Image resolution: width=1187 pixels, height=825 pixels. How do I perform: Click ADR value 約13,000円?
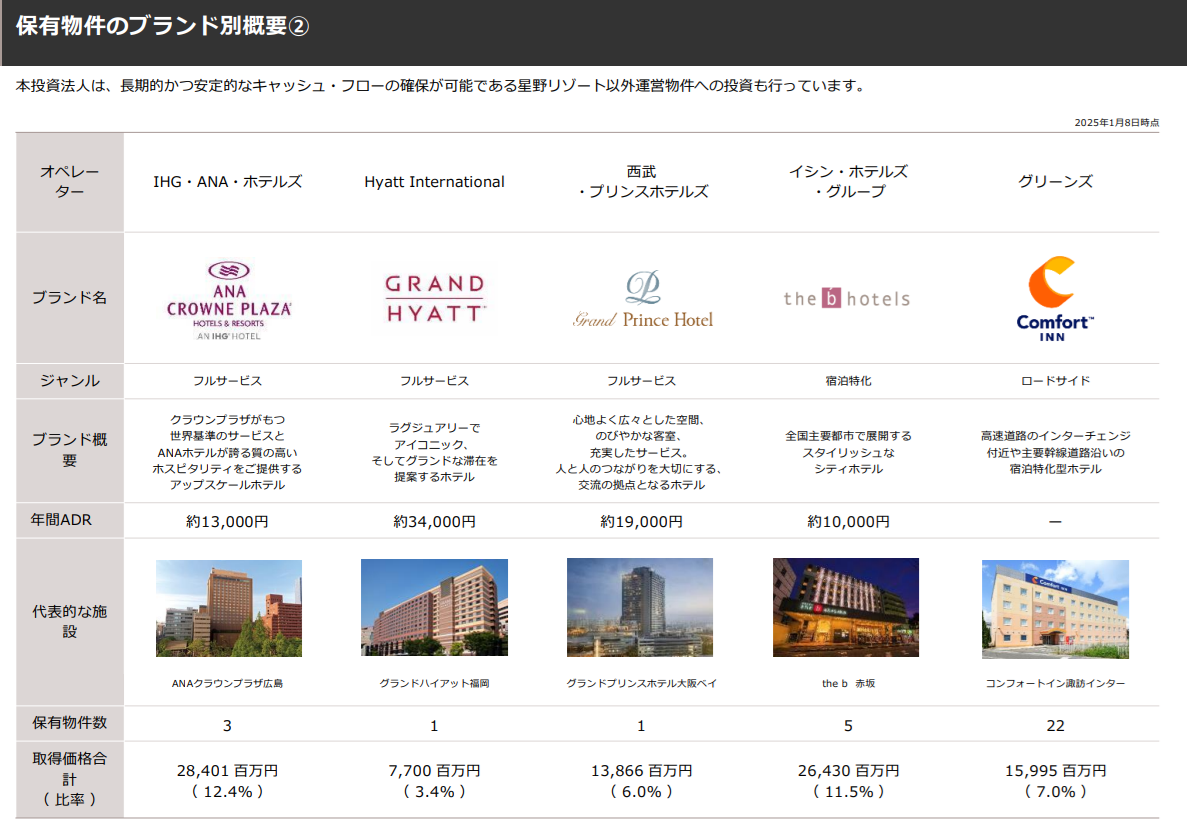(227, 521)
